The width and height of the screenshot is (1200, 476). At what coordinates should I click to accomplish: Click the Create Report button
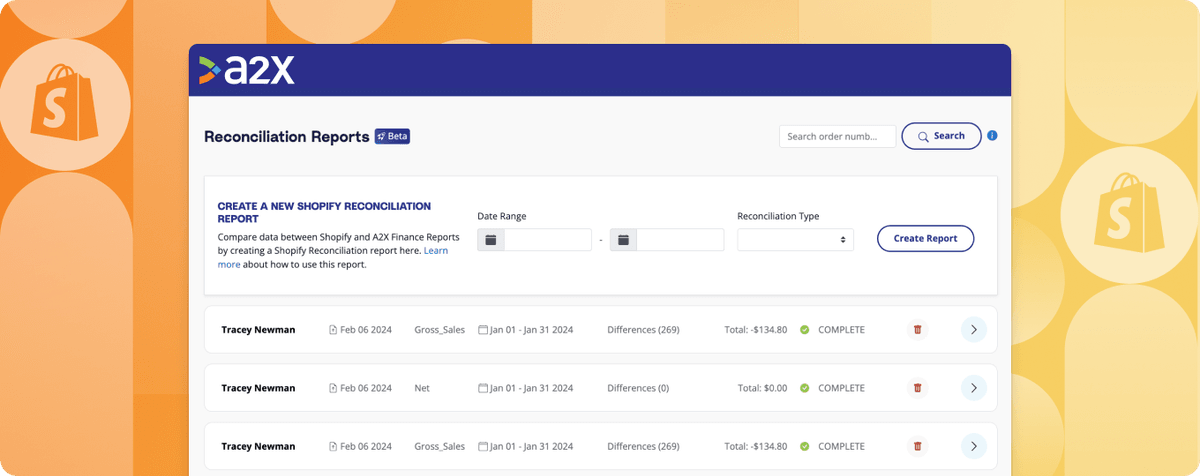(x=925, y=238)
